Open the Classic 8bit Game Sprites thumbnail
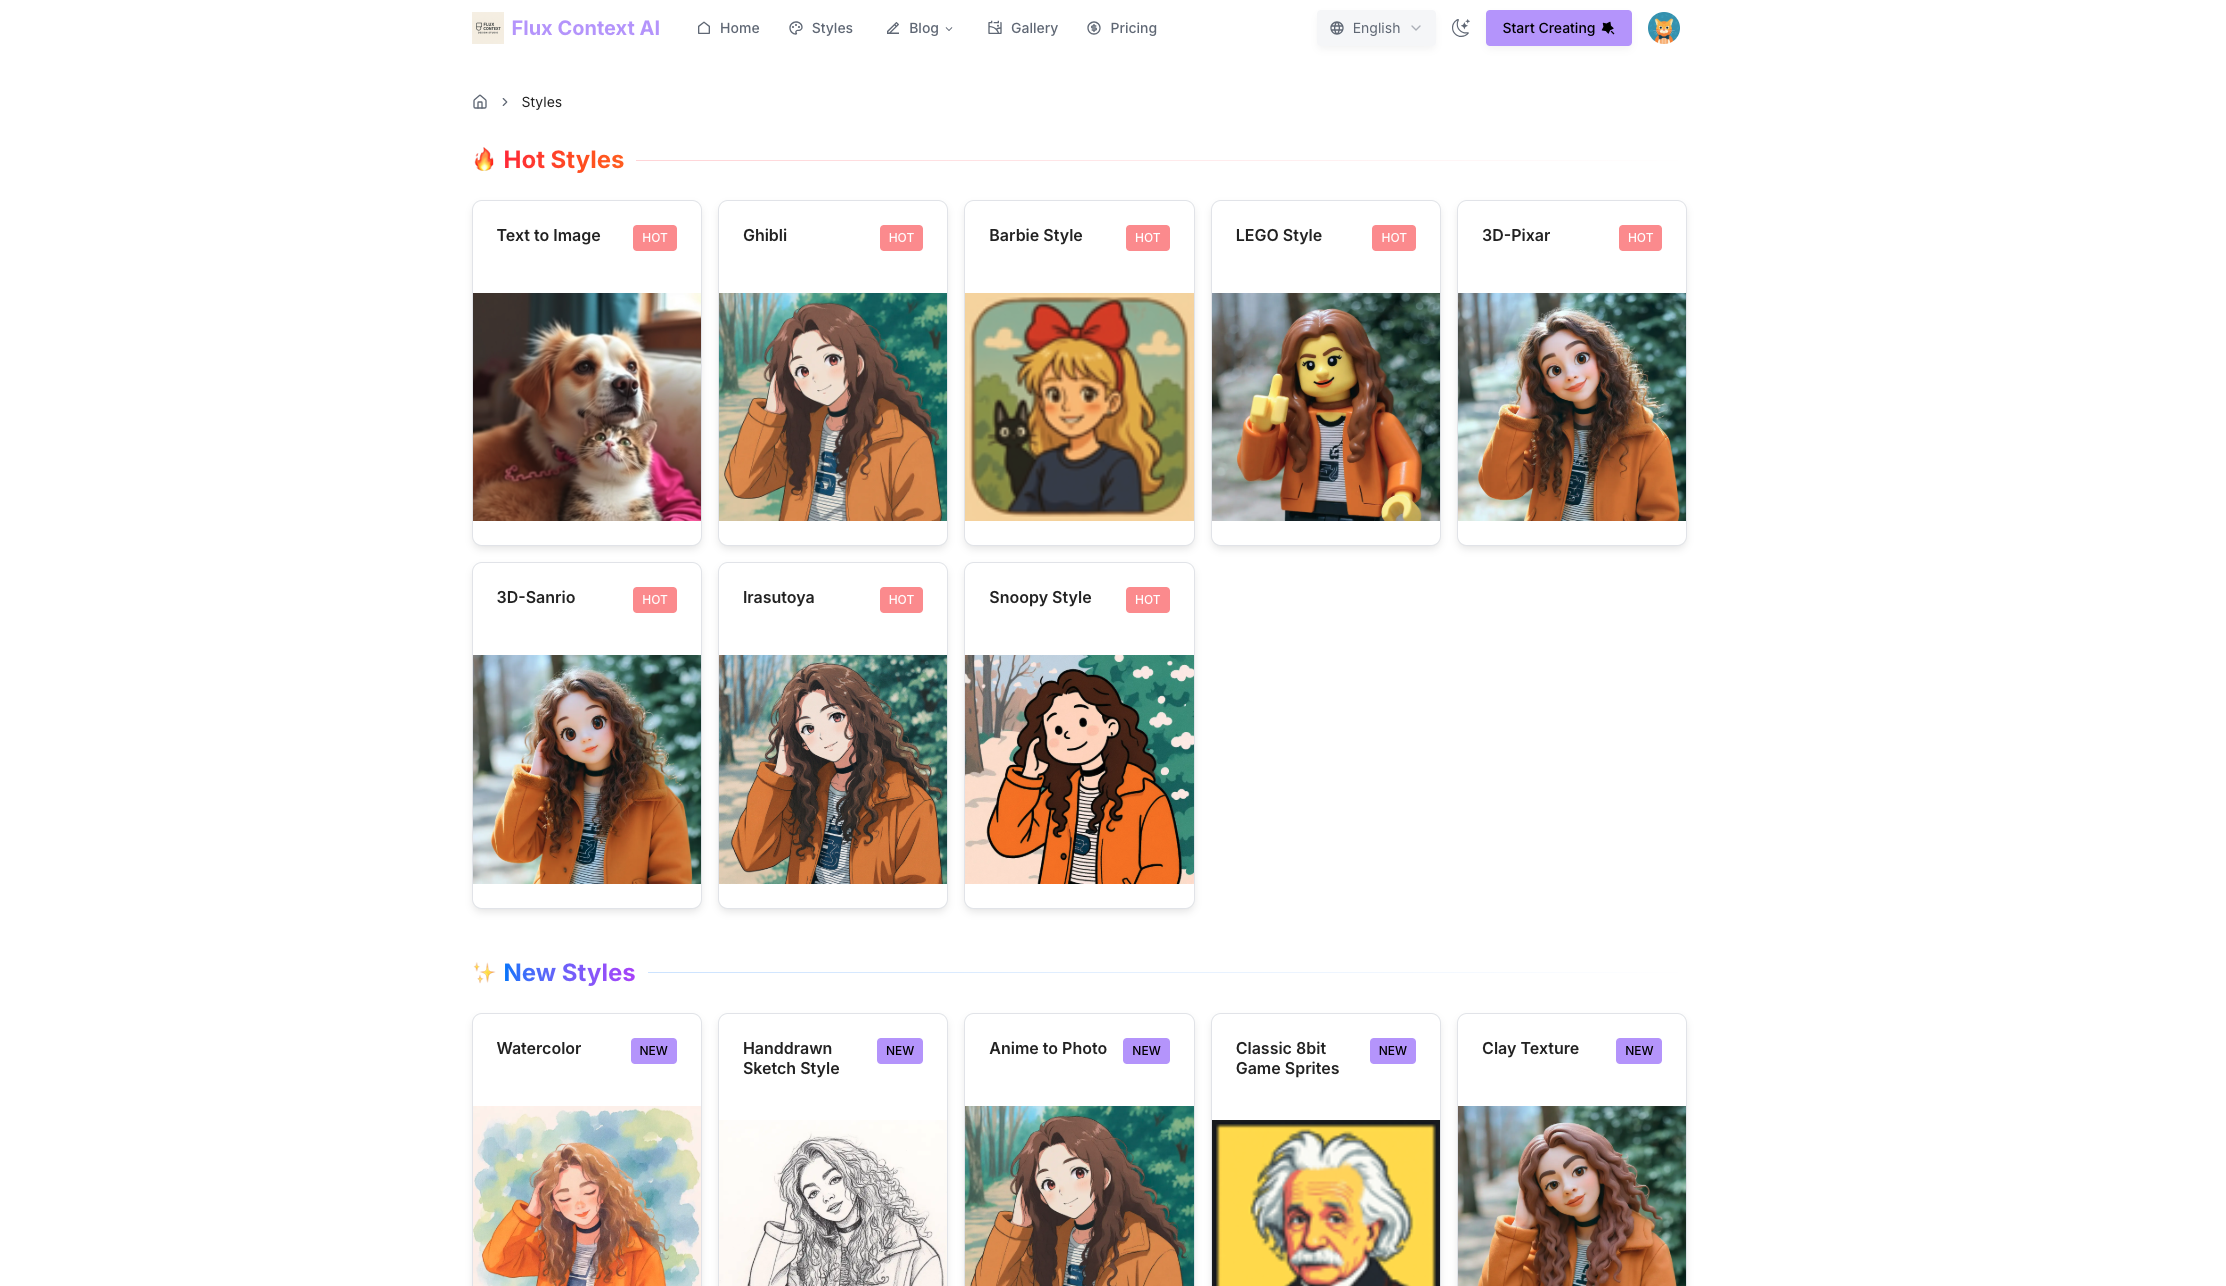The height and width of the screenshot is (1286, 2226). 1326,1203
